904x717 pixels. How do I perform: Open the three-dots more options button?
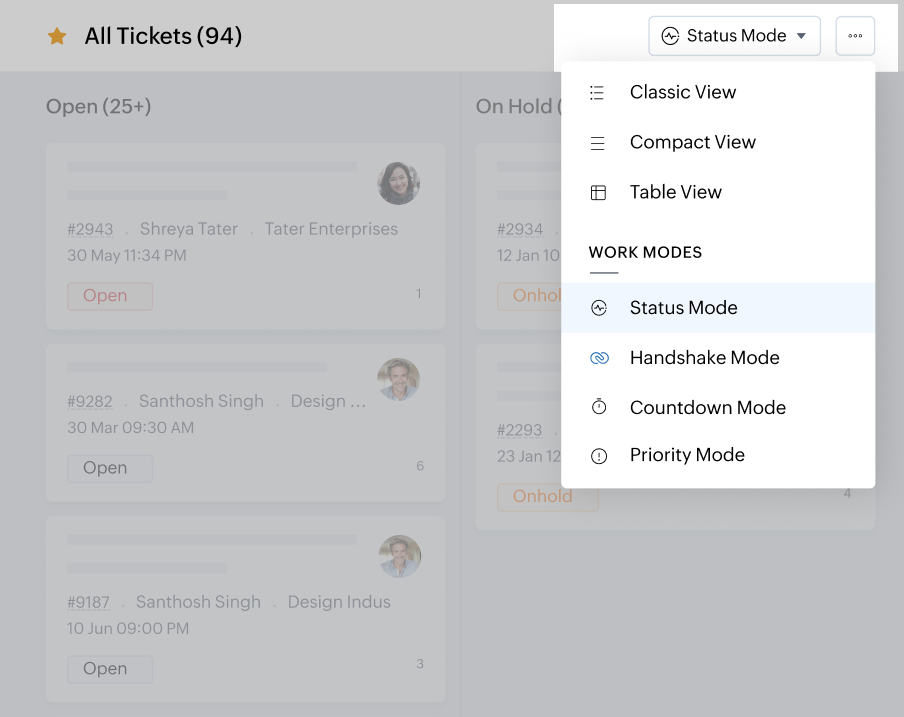pyautogui.click(x=855, y=36)
